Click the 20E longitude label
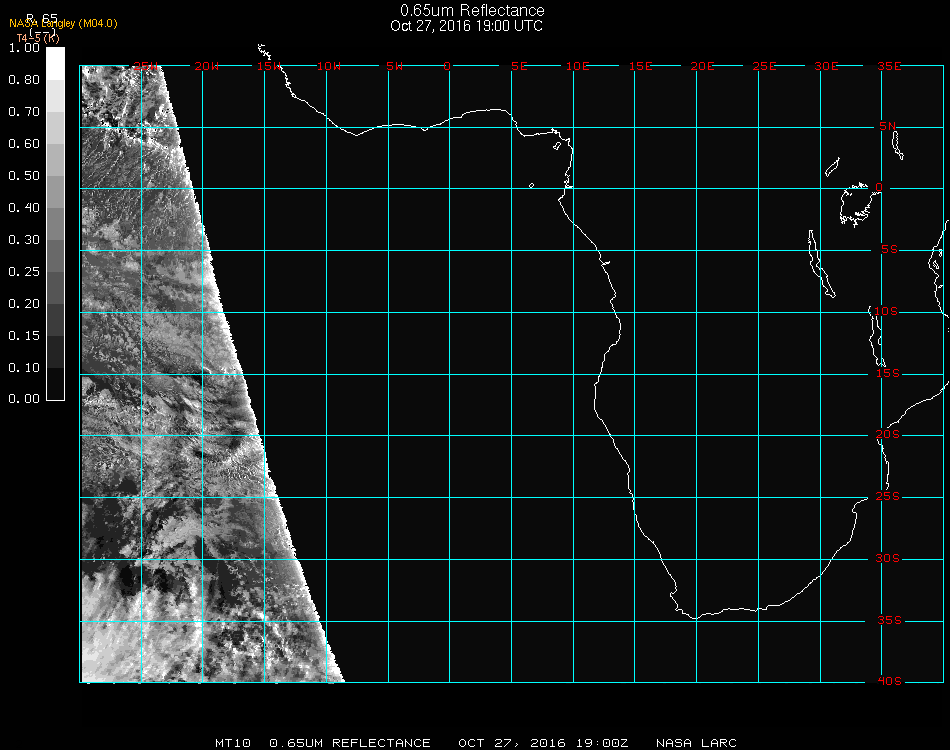Screen dimensions: 950x750 coord(702,66)
